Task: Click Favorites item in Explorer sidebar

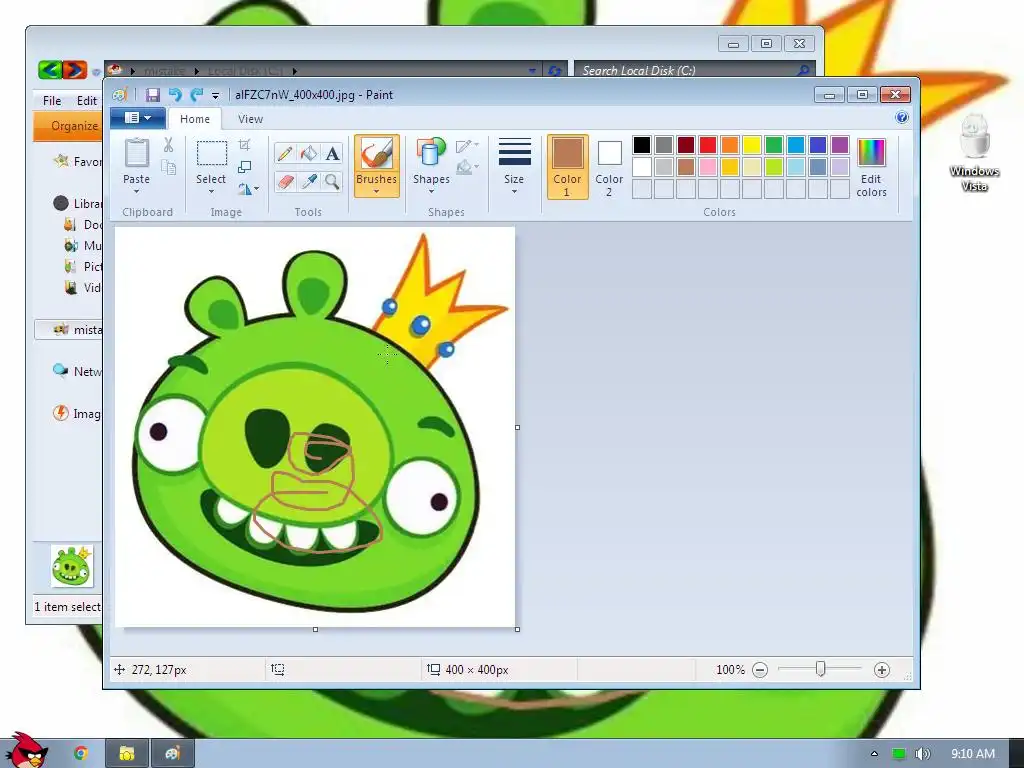Action: [x=78, y=161]
